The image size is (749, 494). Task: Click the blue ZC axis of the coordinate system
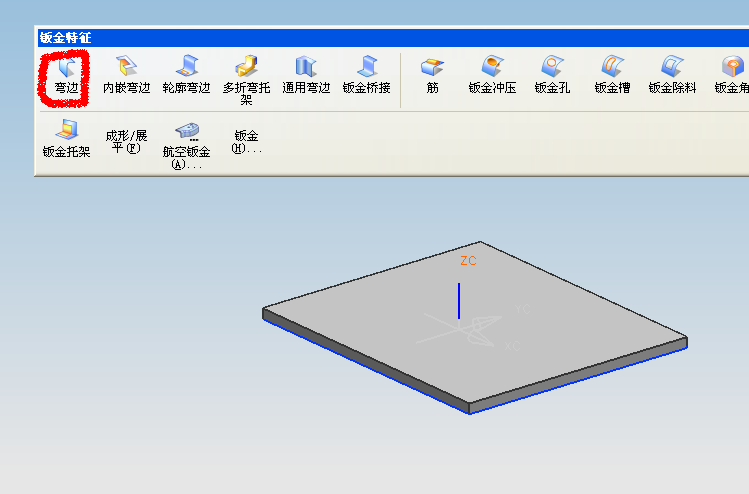(x=459, y=301)
